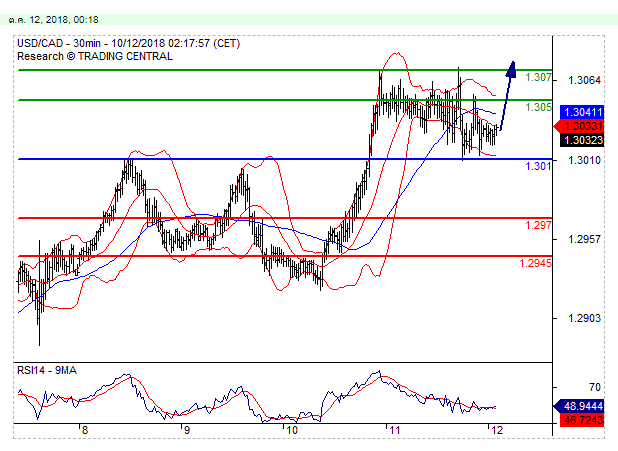This screenshot has width=618, height=451.
Task: Select the red 1.2945 support label
Action: click(536, 263)
